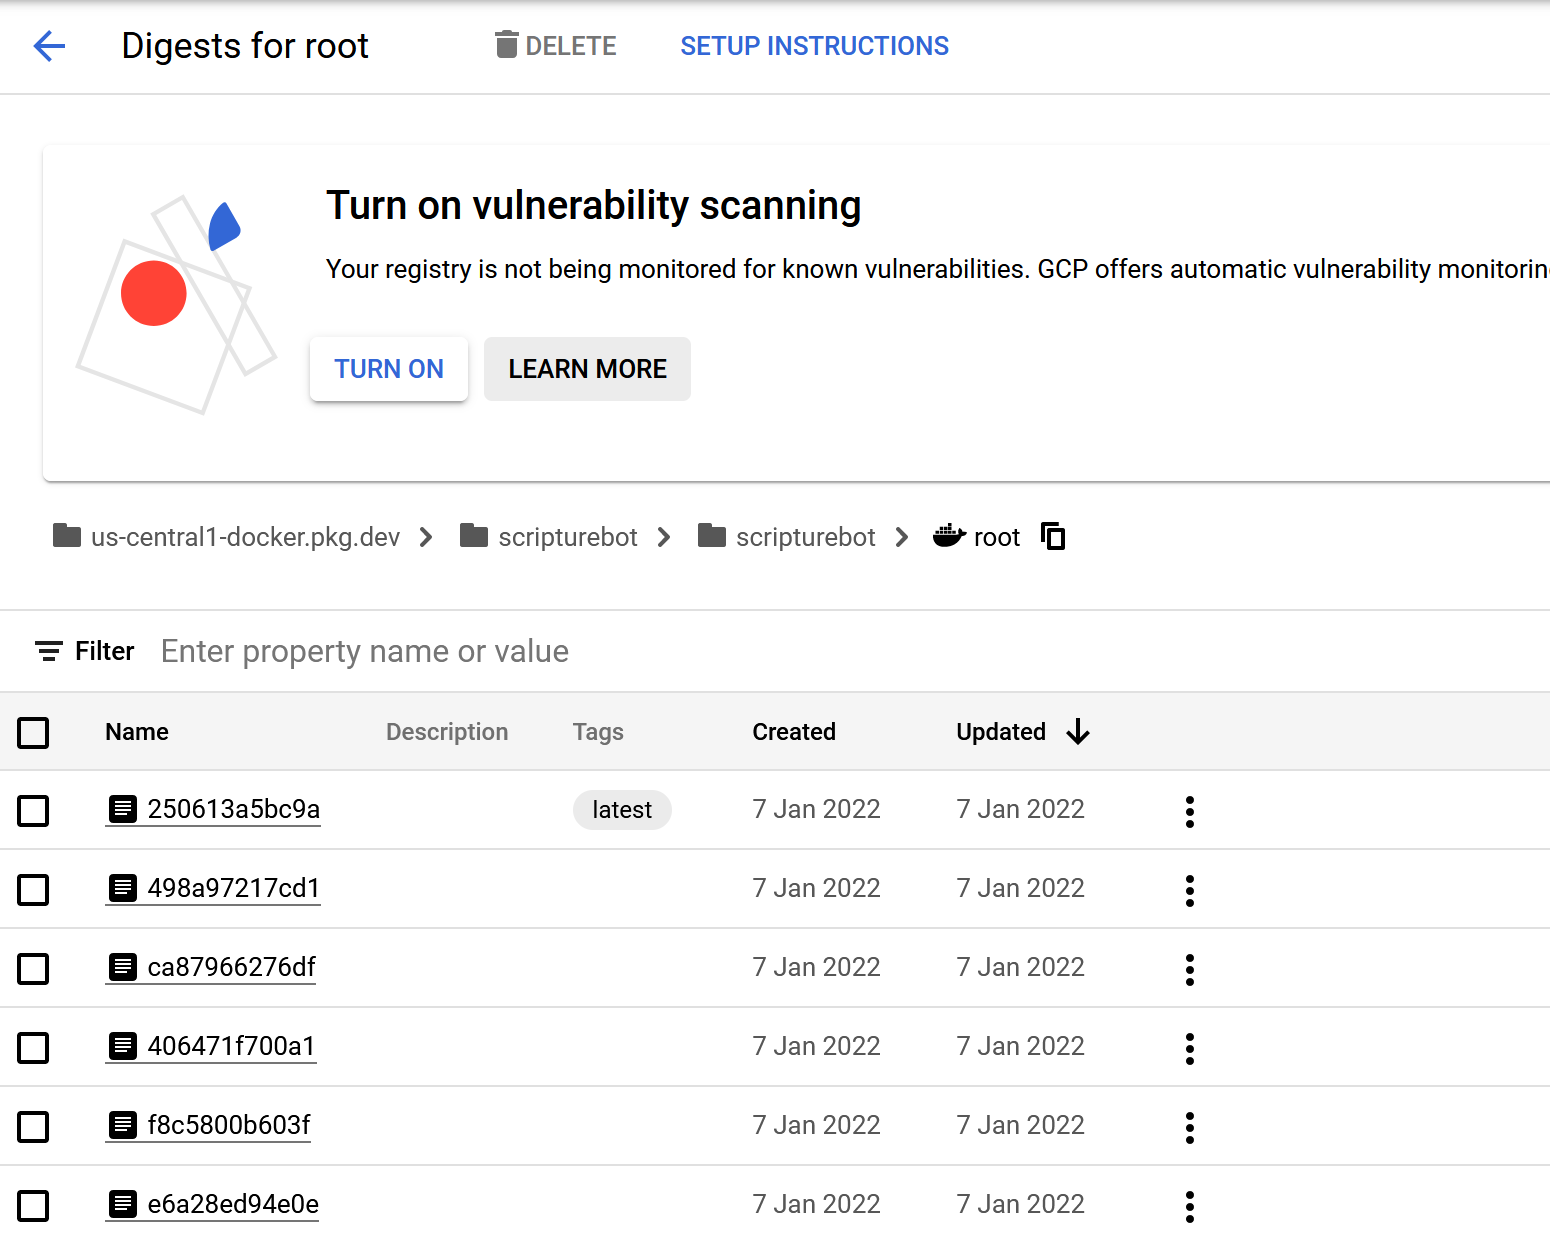Image resolution: width=1550 pixels, height=1236 pixels.
Task: Open the us-central1-docker.pkg.dev breadcrumb folder
Action: click(x=245, y=538)
